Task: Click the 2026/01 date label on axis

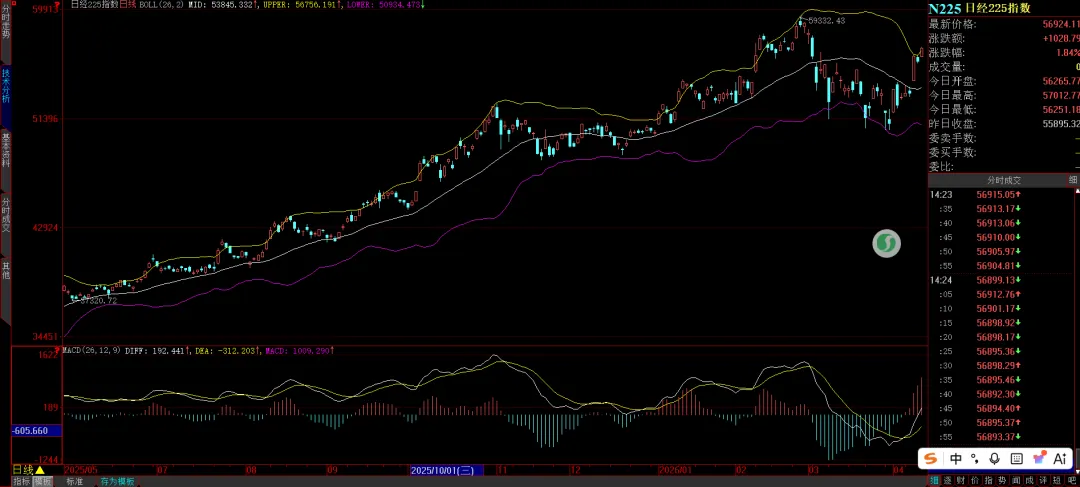Action: click(x=675, y=470)
